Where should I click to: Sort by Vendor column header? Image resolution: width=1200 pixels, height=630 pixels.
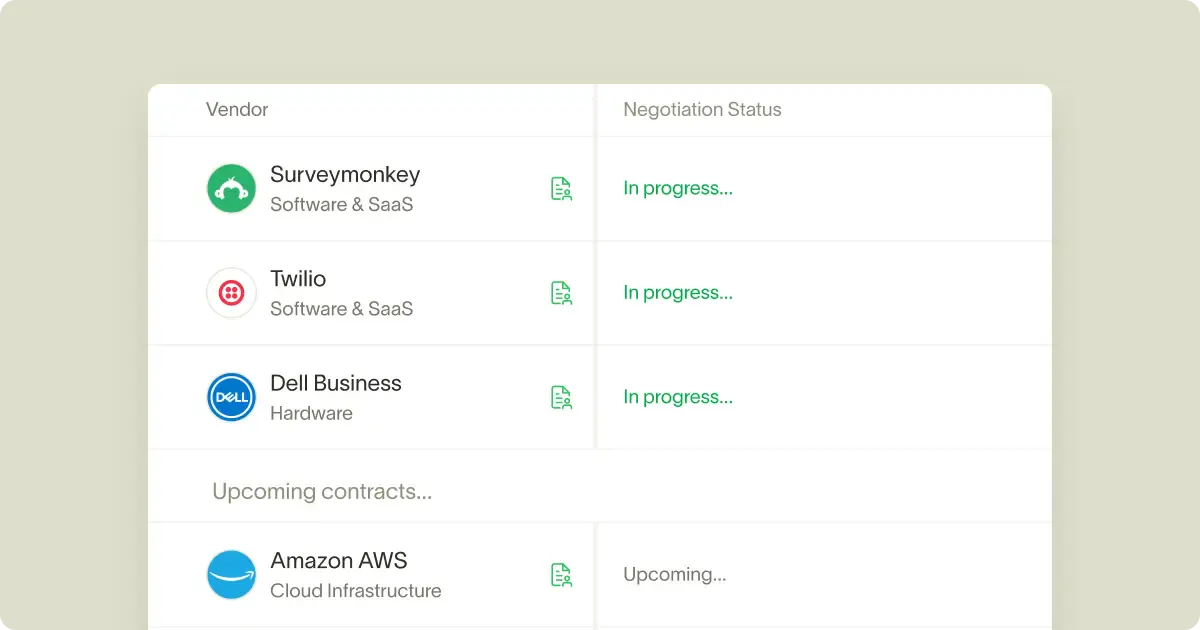point(237,110)
